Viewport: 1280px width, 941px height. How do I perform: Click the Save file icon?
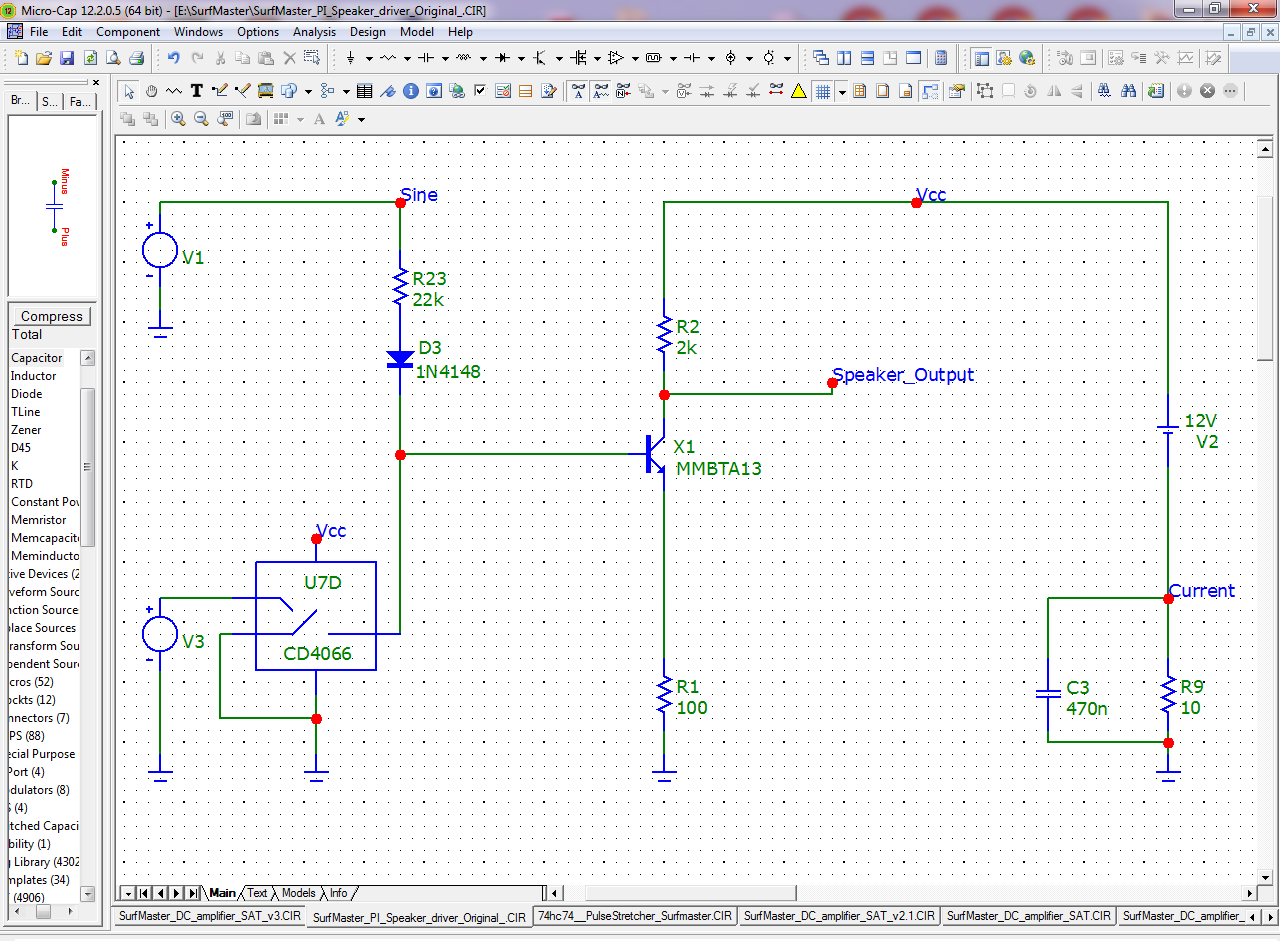point(67,58)
